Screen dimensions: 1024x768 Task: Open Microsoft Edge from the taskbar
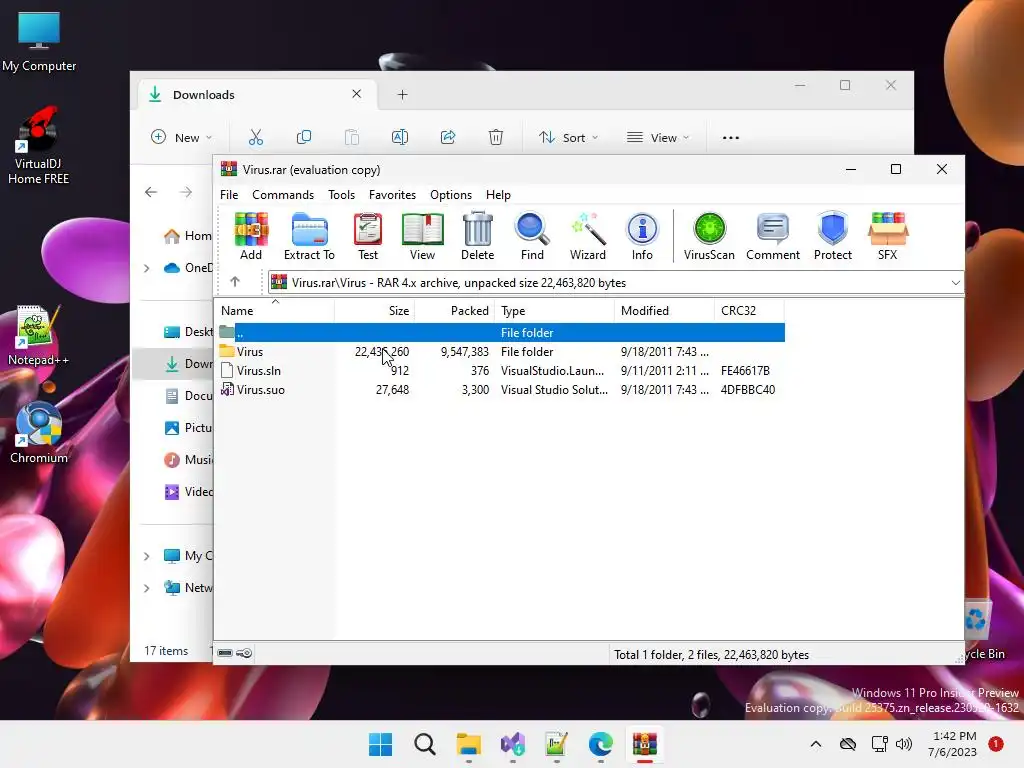pos(600,744)
